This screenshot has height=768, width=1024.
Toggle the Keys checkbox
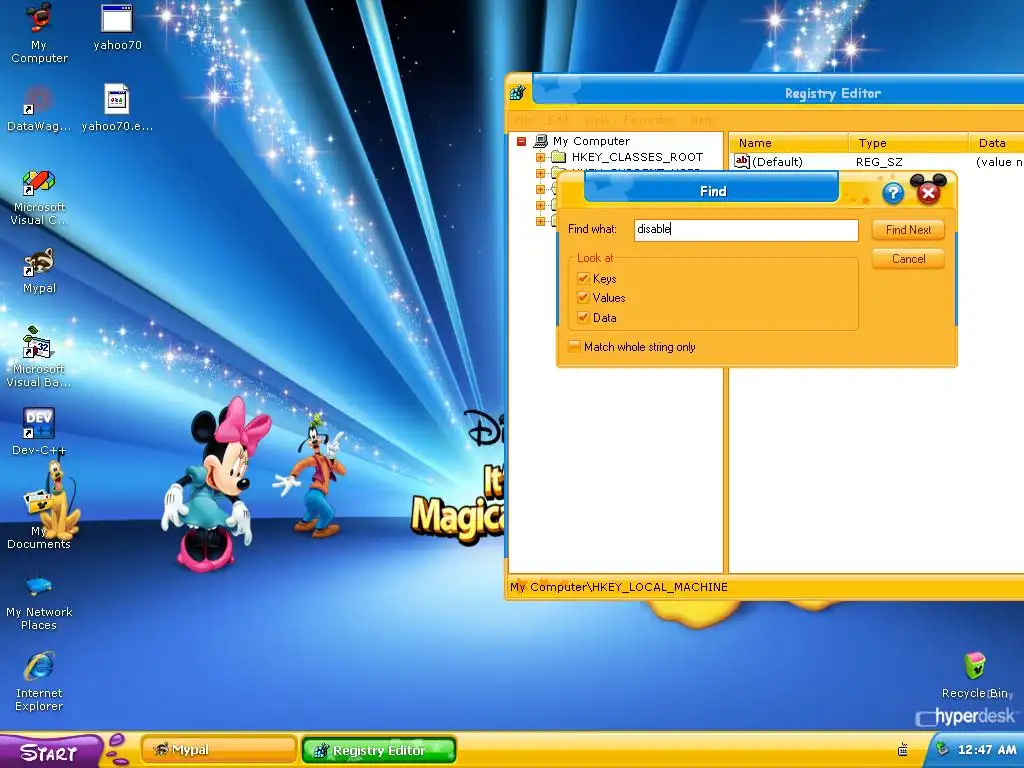(x=583, y=278)
